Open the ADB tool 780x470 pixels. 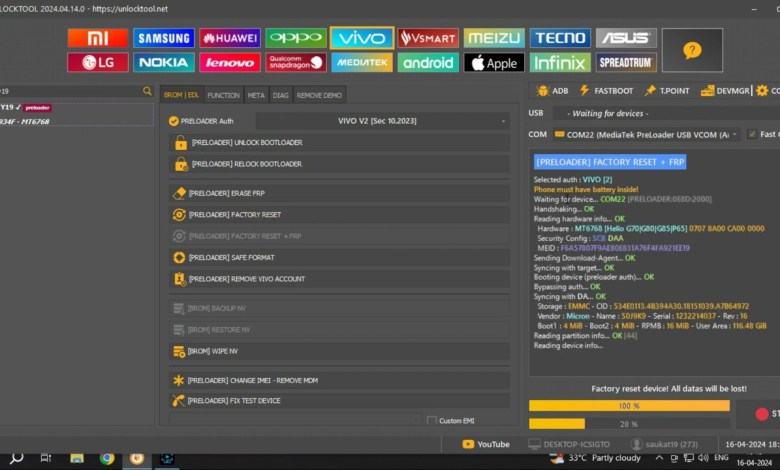pos(552,91)
